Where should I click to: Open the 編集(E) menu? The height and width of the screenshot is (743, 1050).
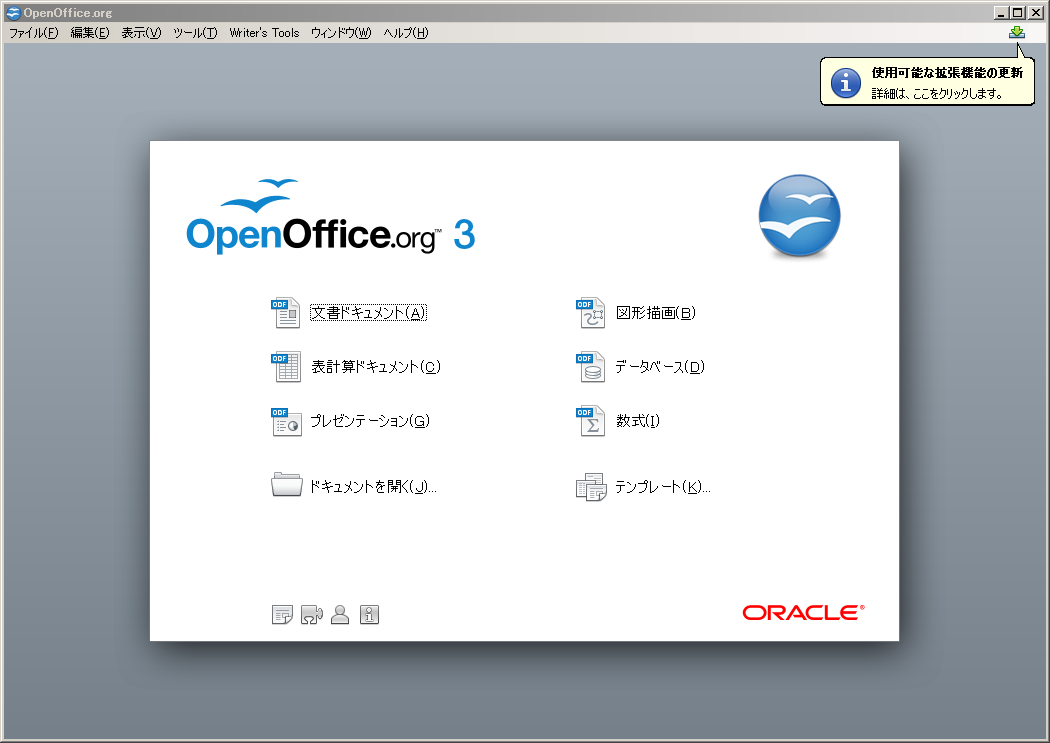[90, 33]
